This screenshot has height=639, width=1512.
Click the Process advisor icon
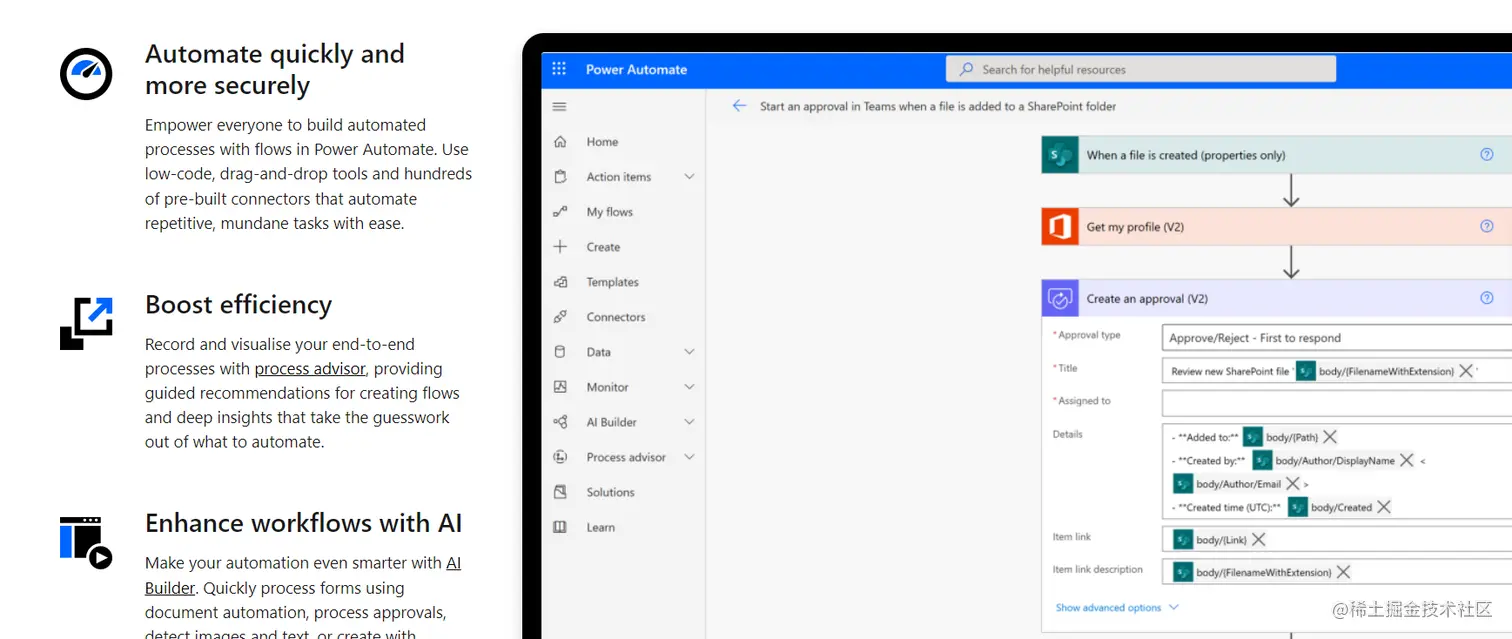click(560, 457)
